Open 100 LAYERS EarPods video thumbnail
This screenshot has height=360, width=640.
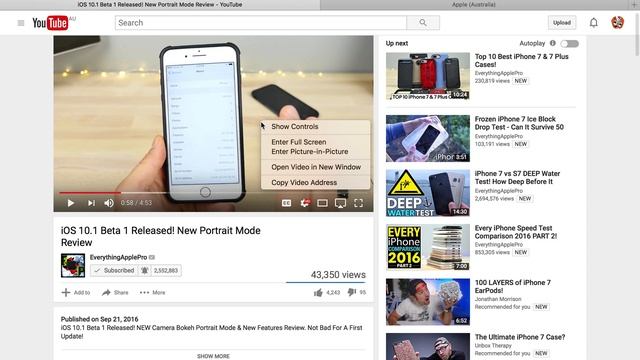(x=428, y=302)
